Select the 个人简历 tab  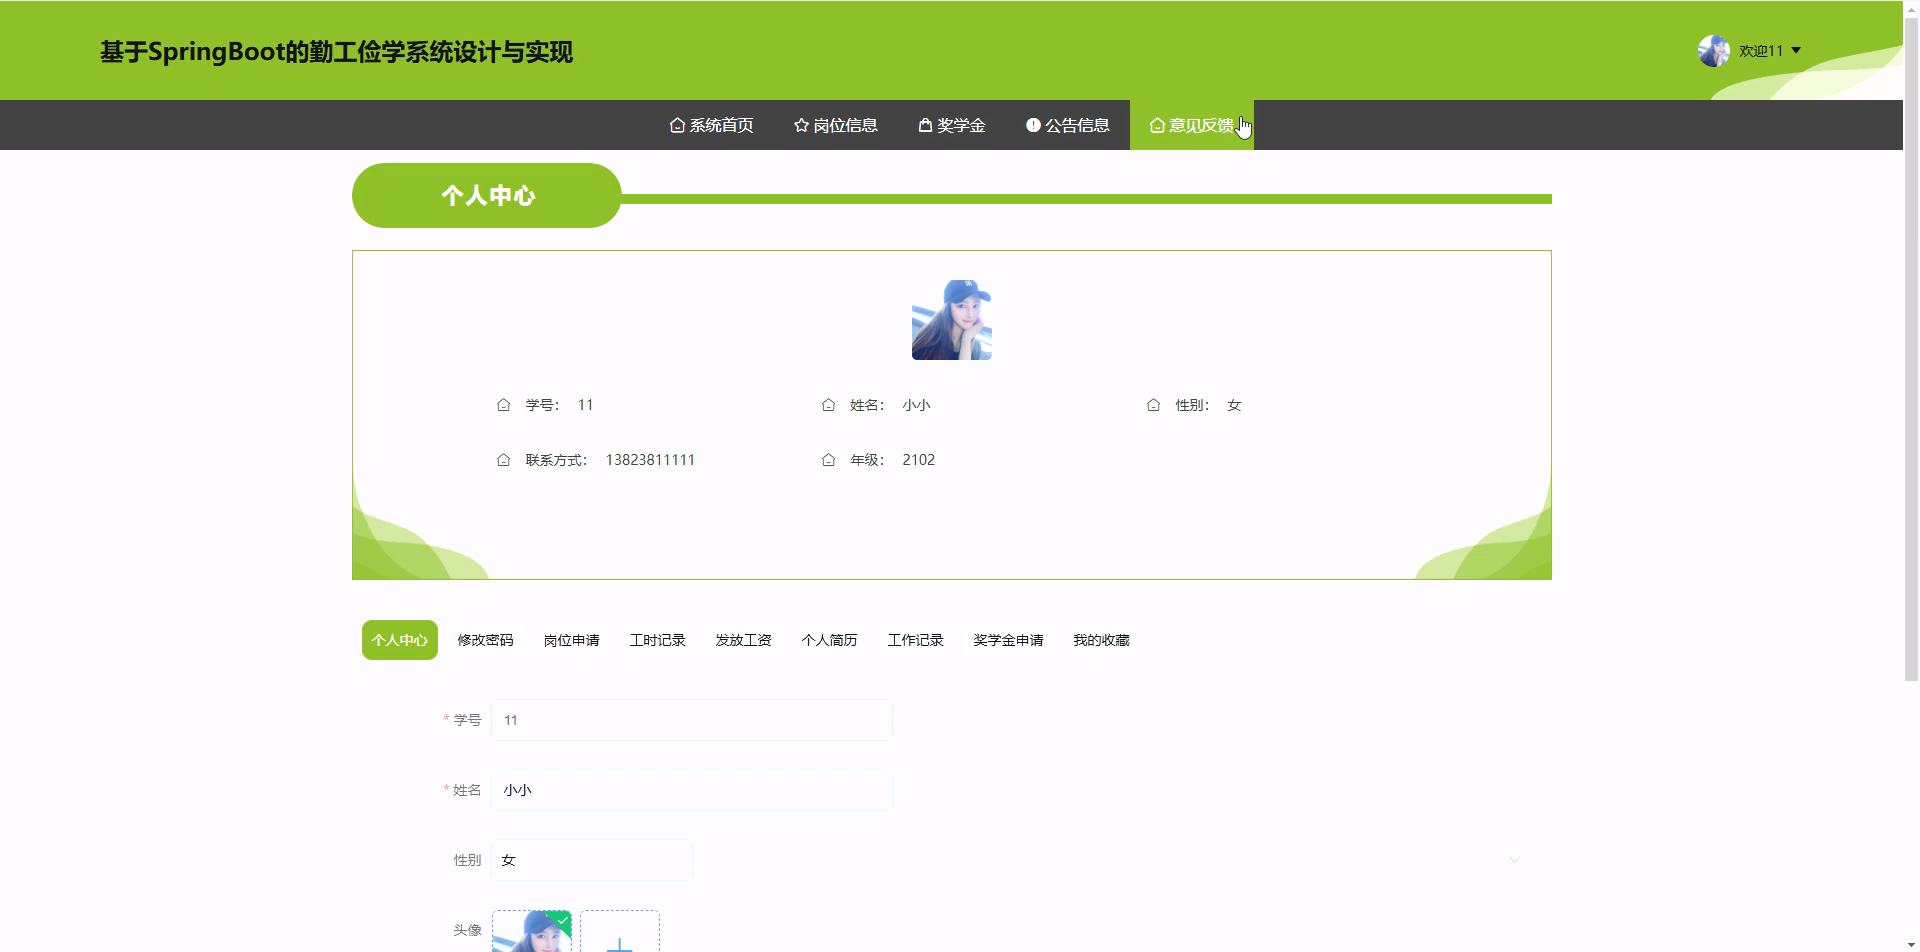[830, 640]
